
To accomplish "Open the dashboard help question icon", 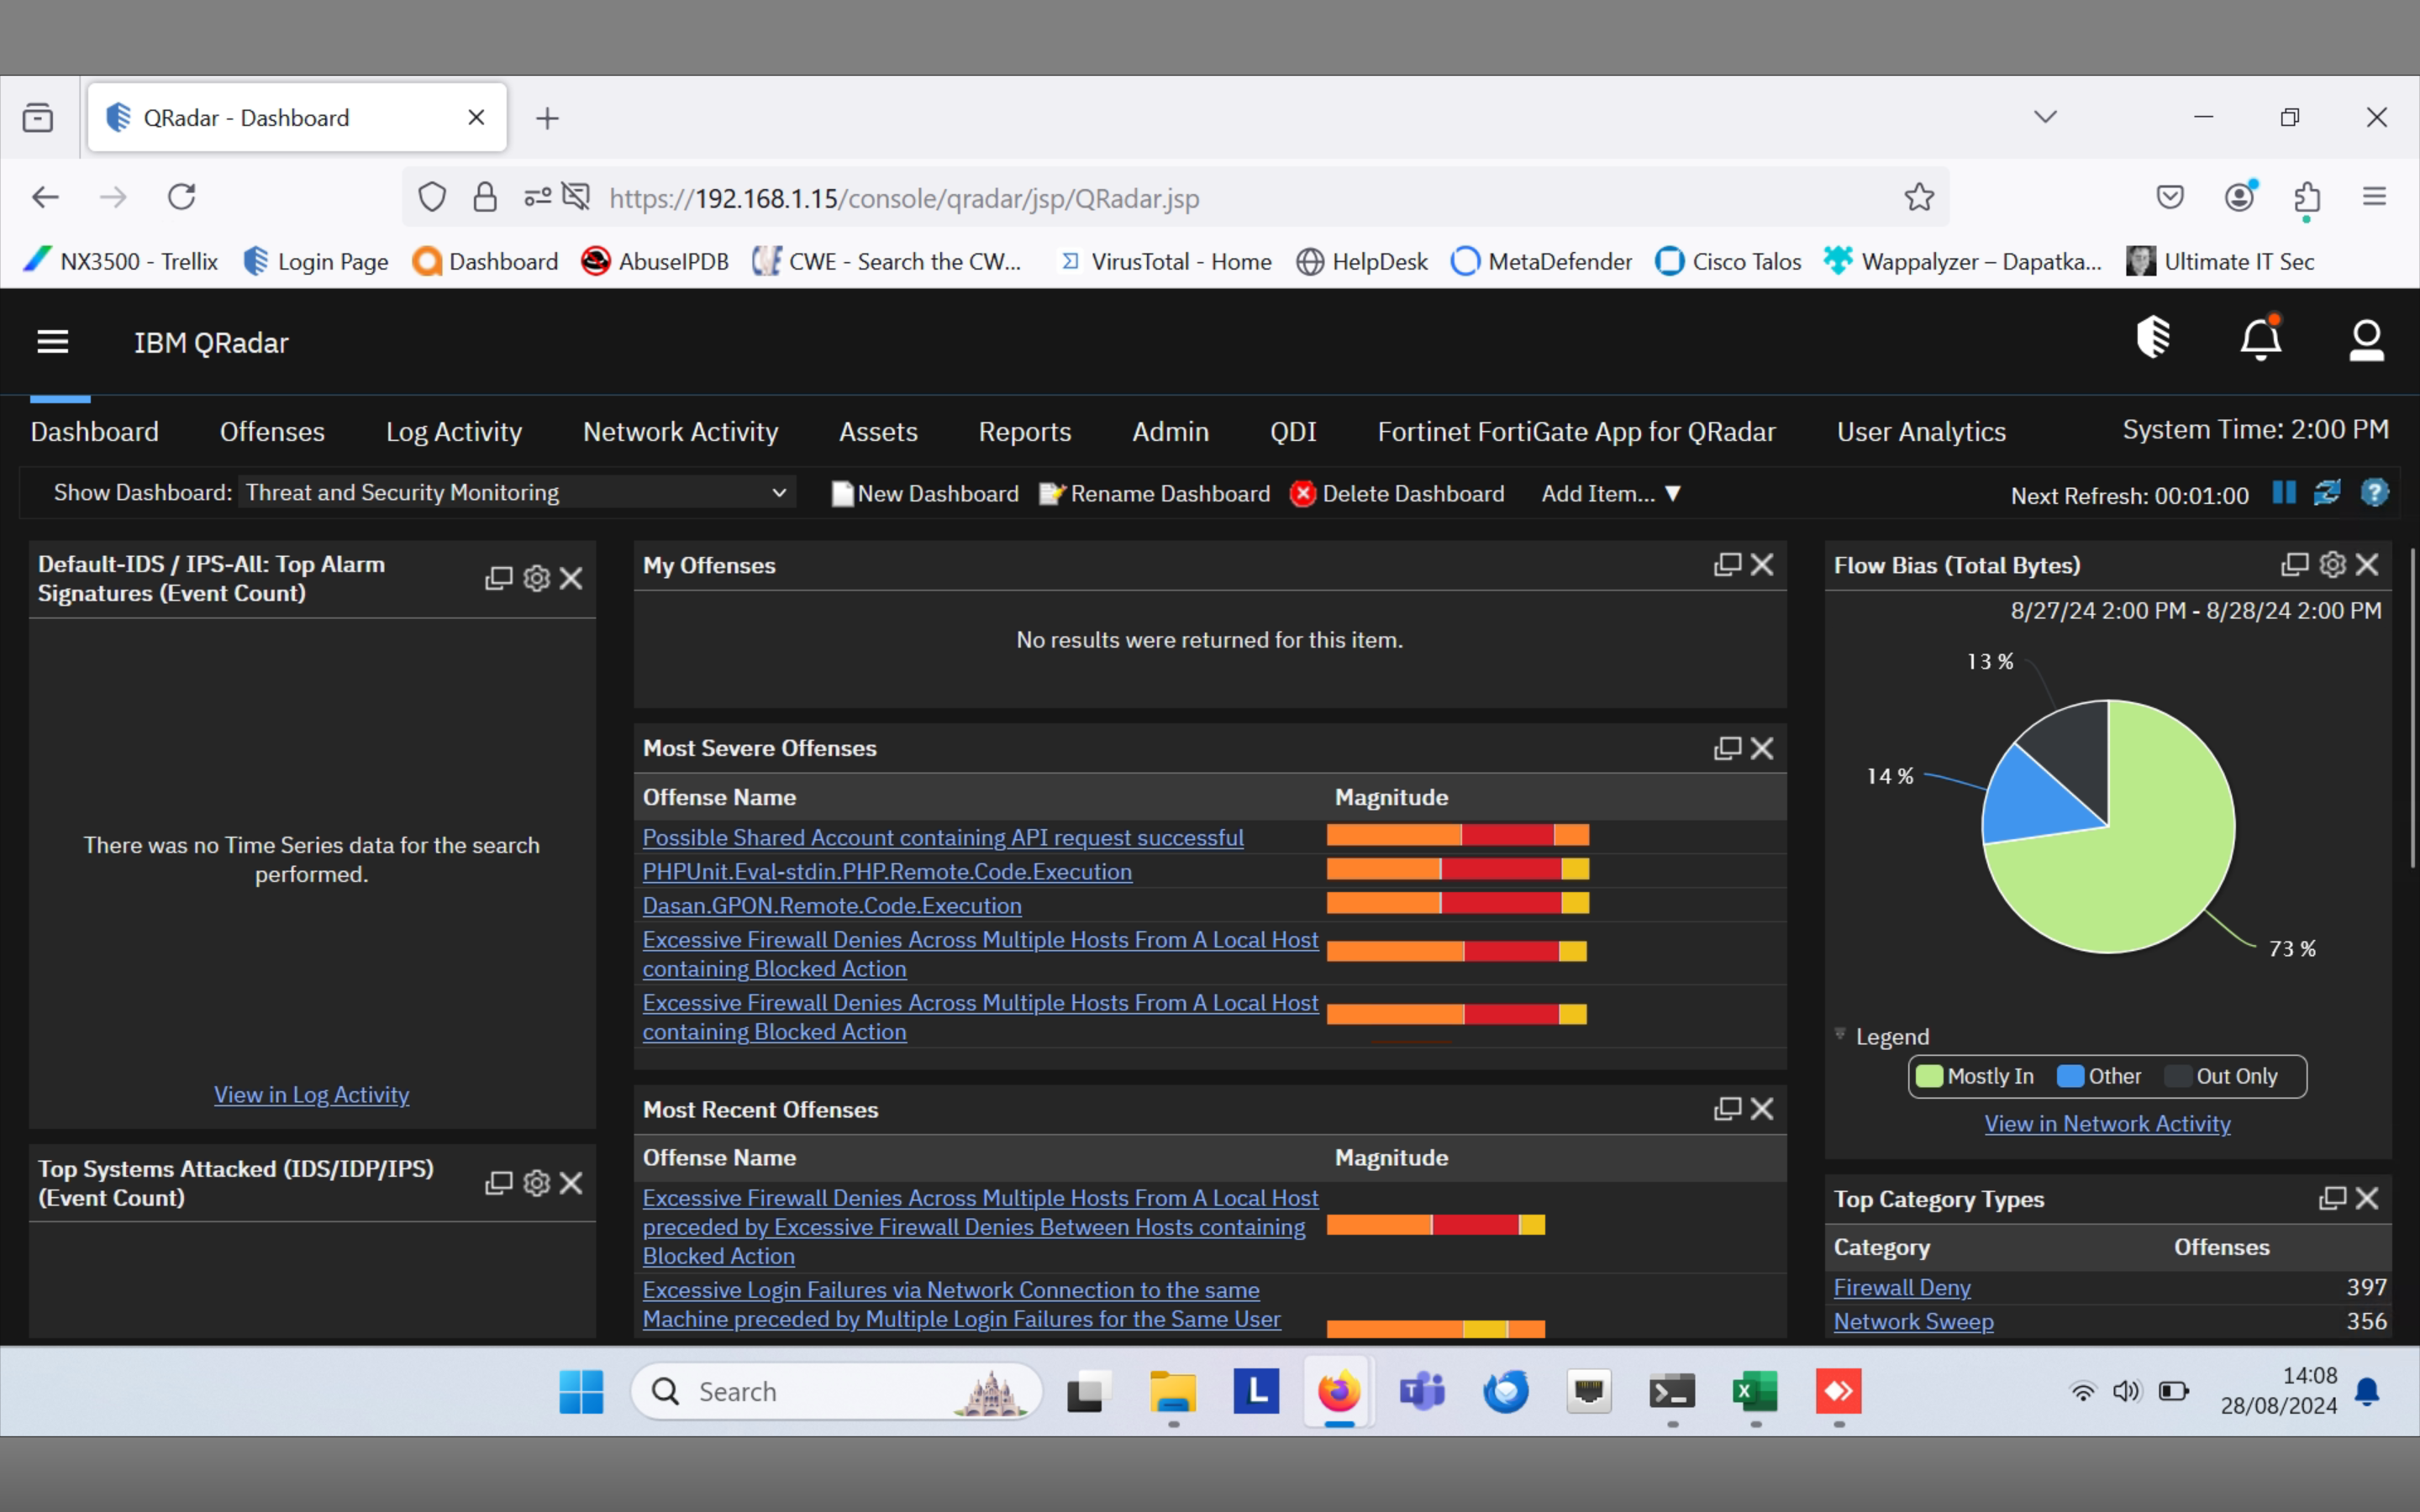I will 2375,493.
